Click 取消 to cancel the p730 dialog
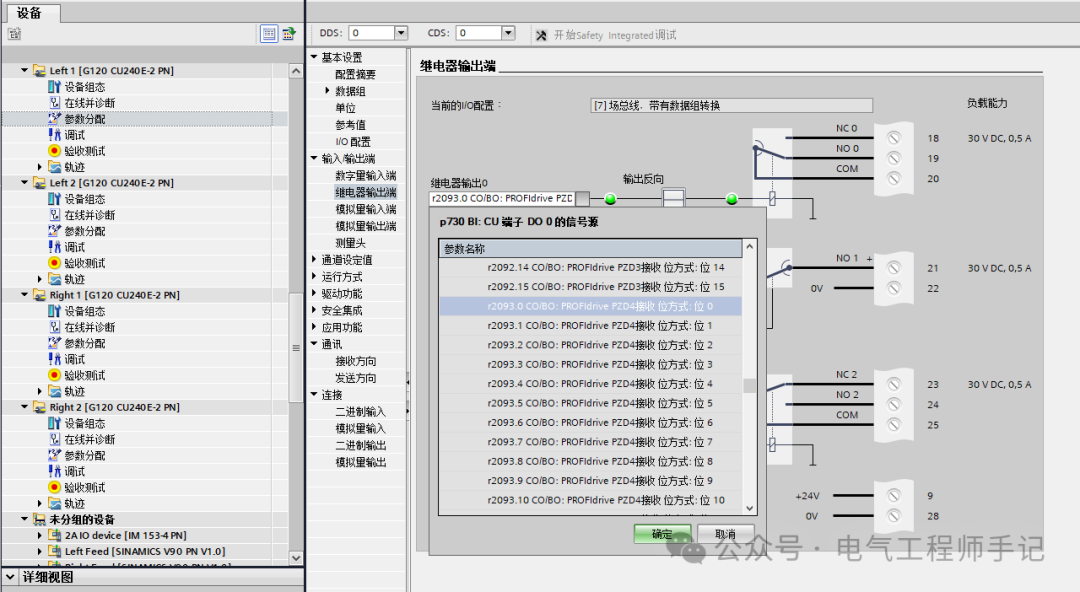1080x592 pixels. (x=725, y=534)
